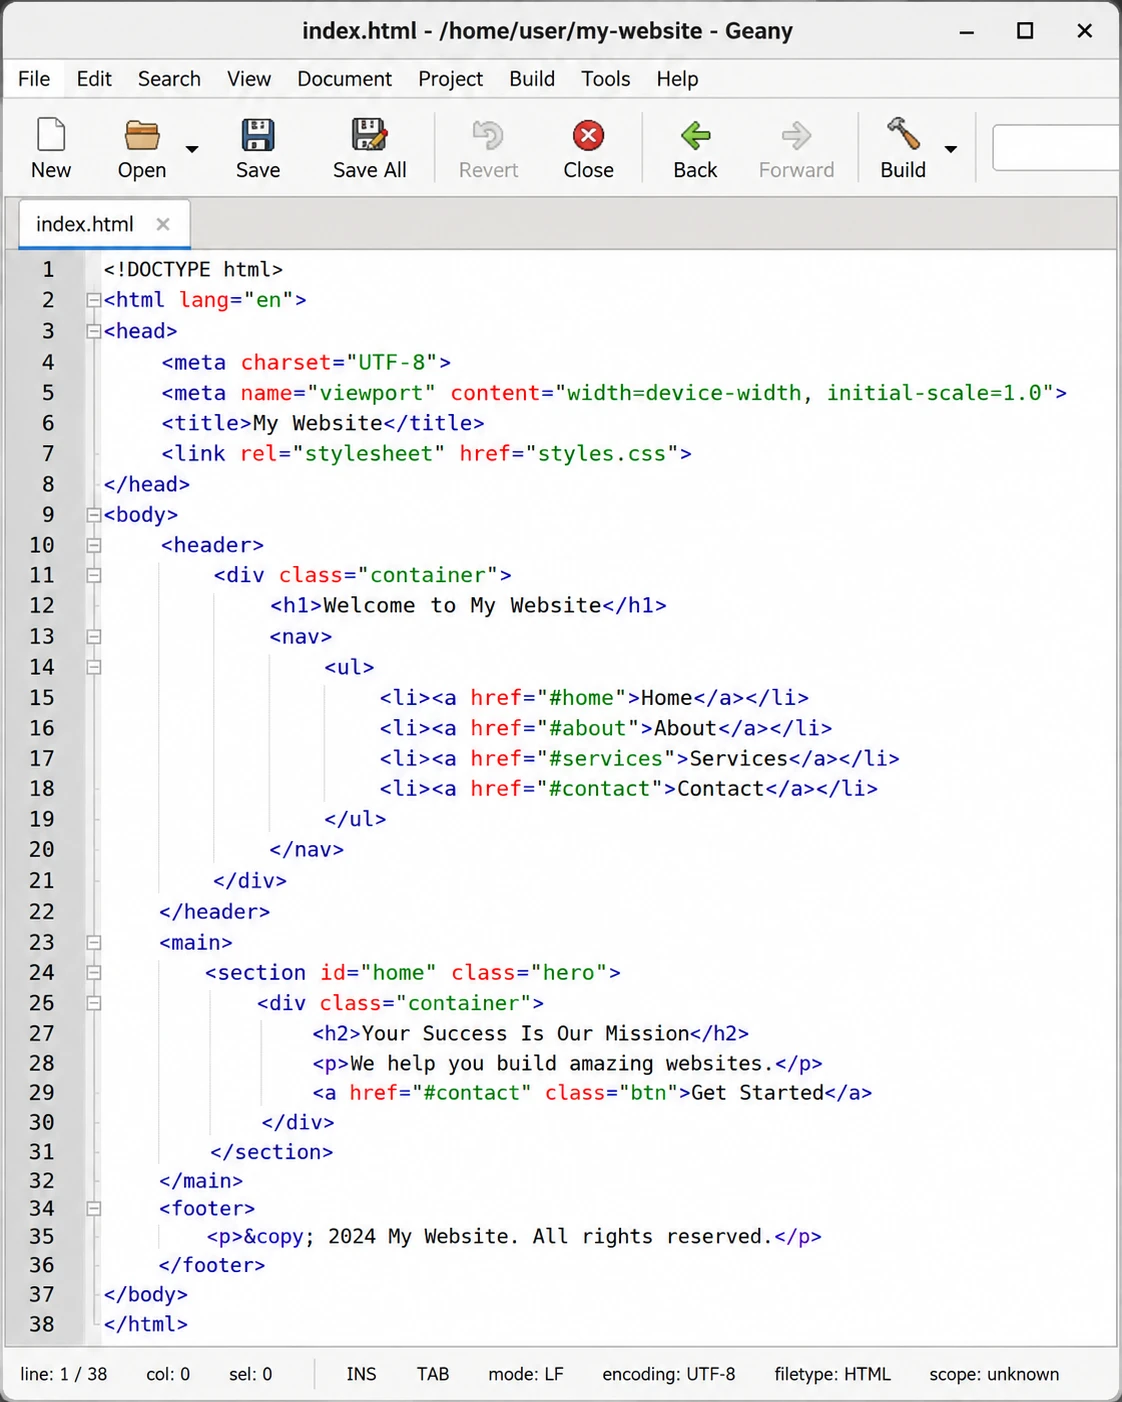Click the Save All toolbar icon
This screenshot has width=1122, height=1402.
pyautogui.click(x=369, y=134)
